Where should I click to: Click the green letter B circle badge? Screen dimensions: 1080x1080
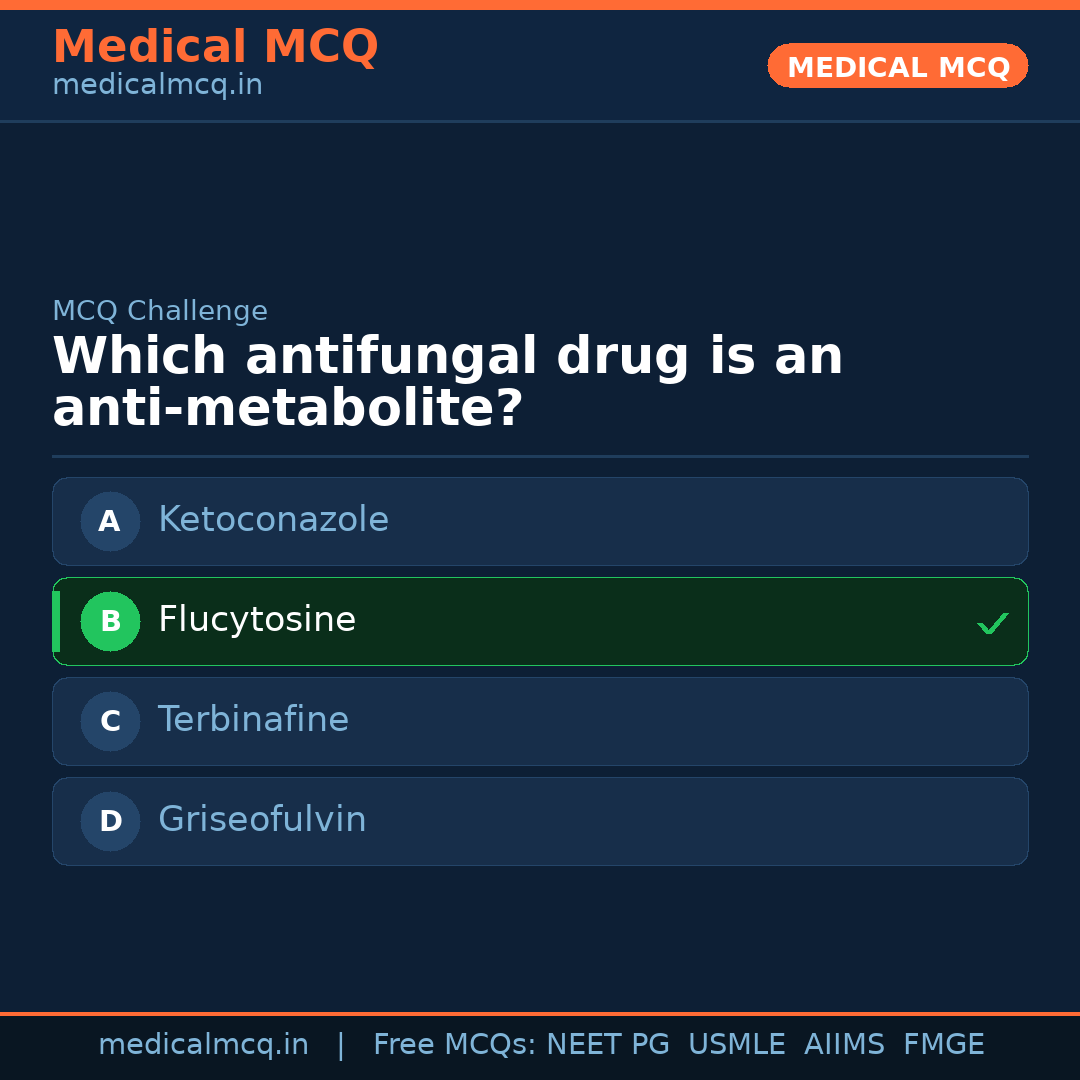pyautogui.click(x=110, y=621)
